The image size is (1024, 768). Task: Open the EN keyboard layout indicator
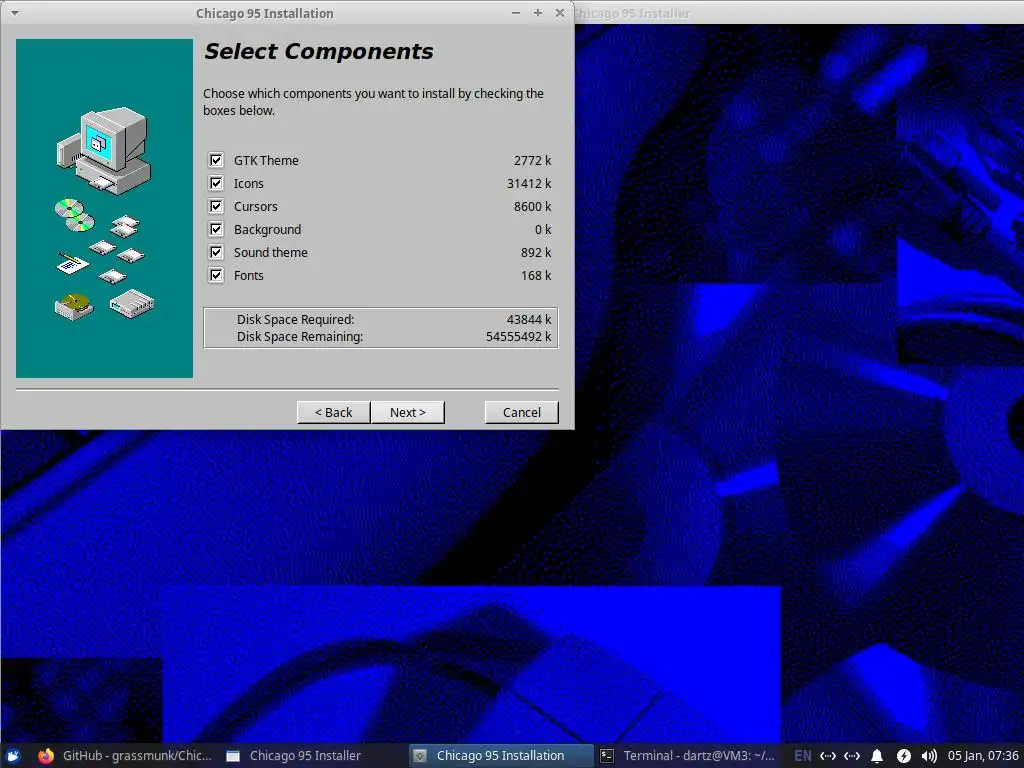tap(803, 756)
